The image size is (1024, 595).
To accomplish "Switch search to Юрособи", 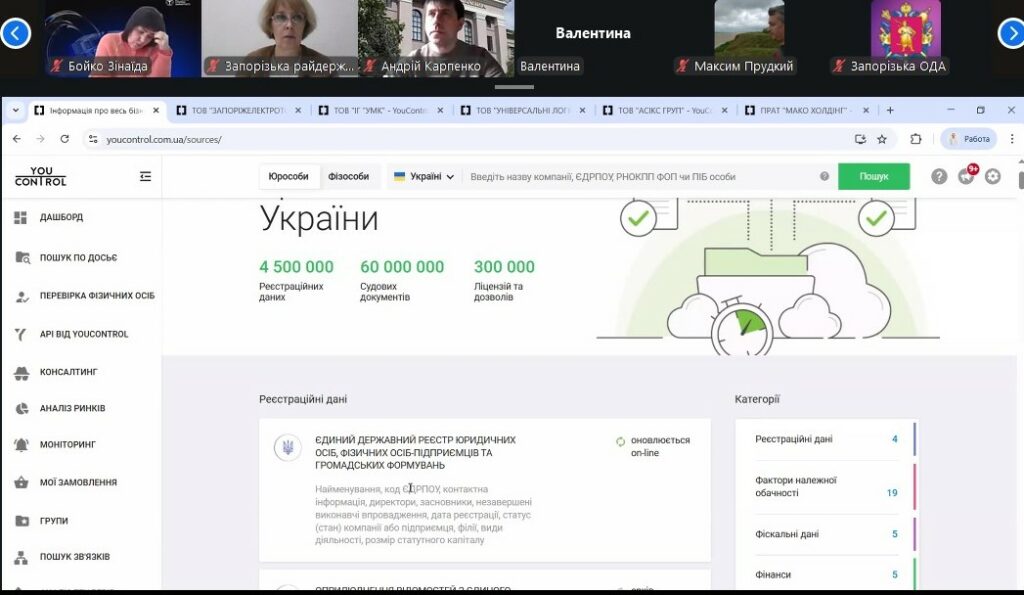I will pos(290,176).
